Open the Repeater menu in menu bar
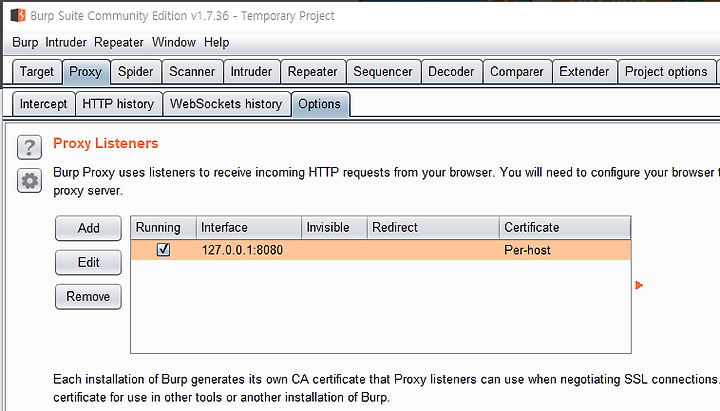Image resolution: width=720 pixels, height=411 pixels. pyautogui.click(x=119, y=42)
